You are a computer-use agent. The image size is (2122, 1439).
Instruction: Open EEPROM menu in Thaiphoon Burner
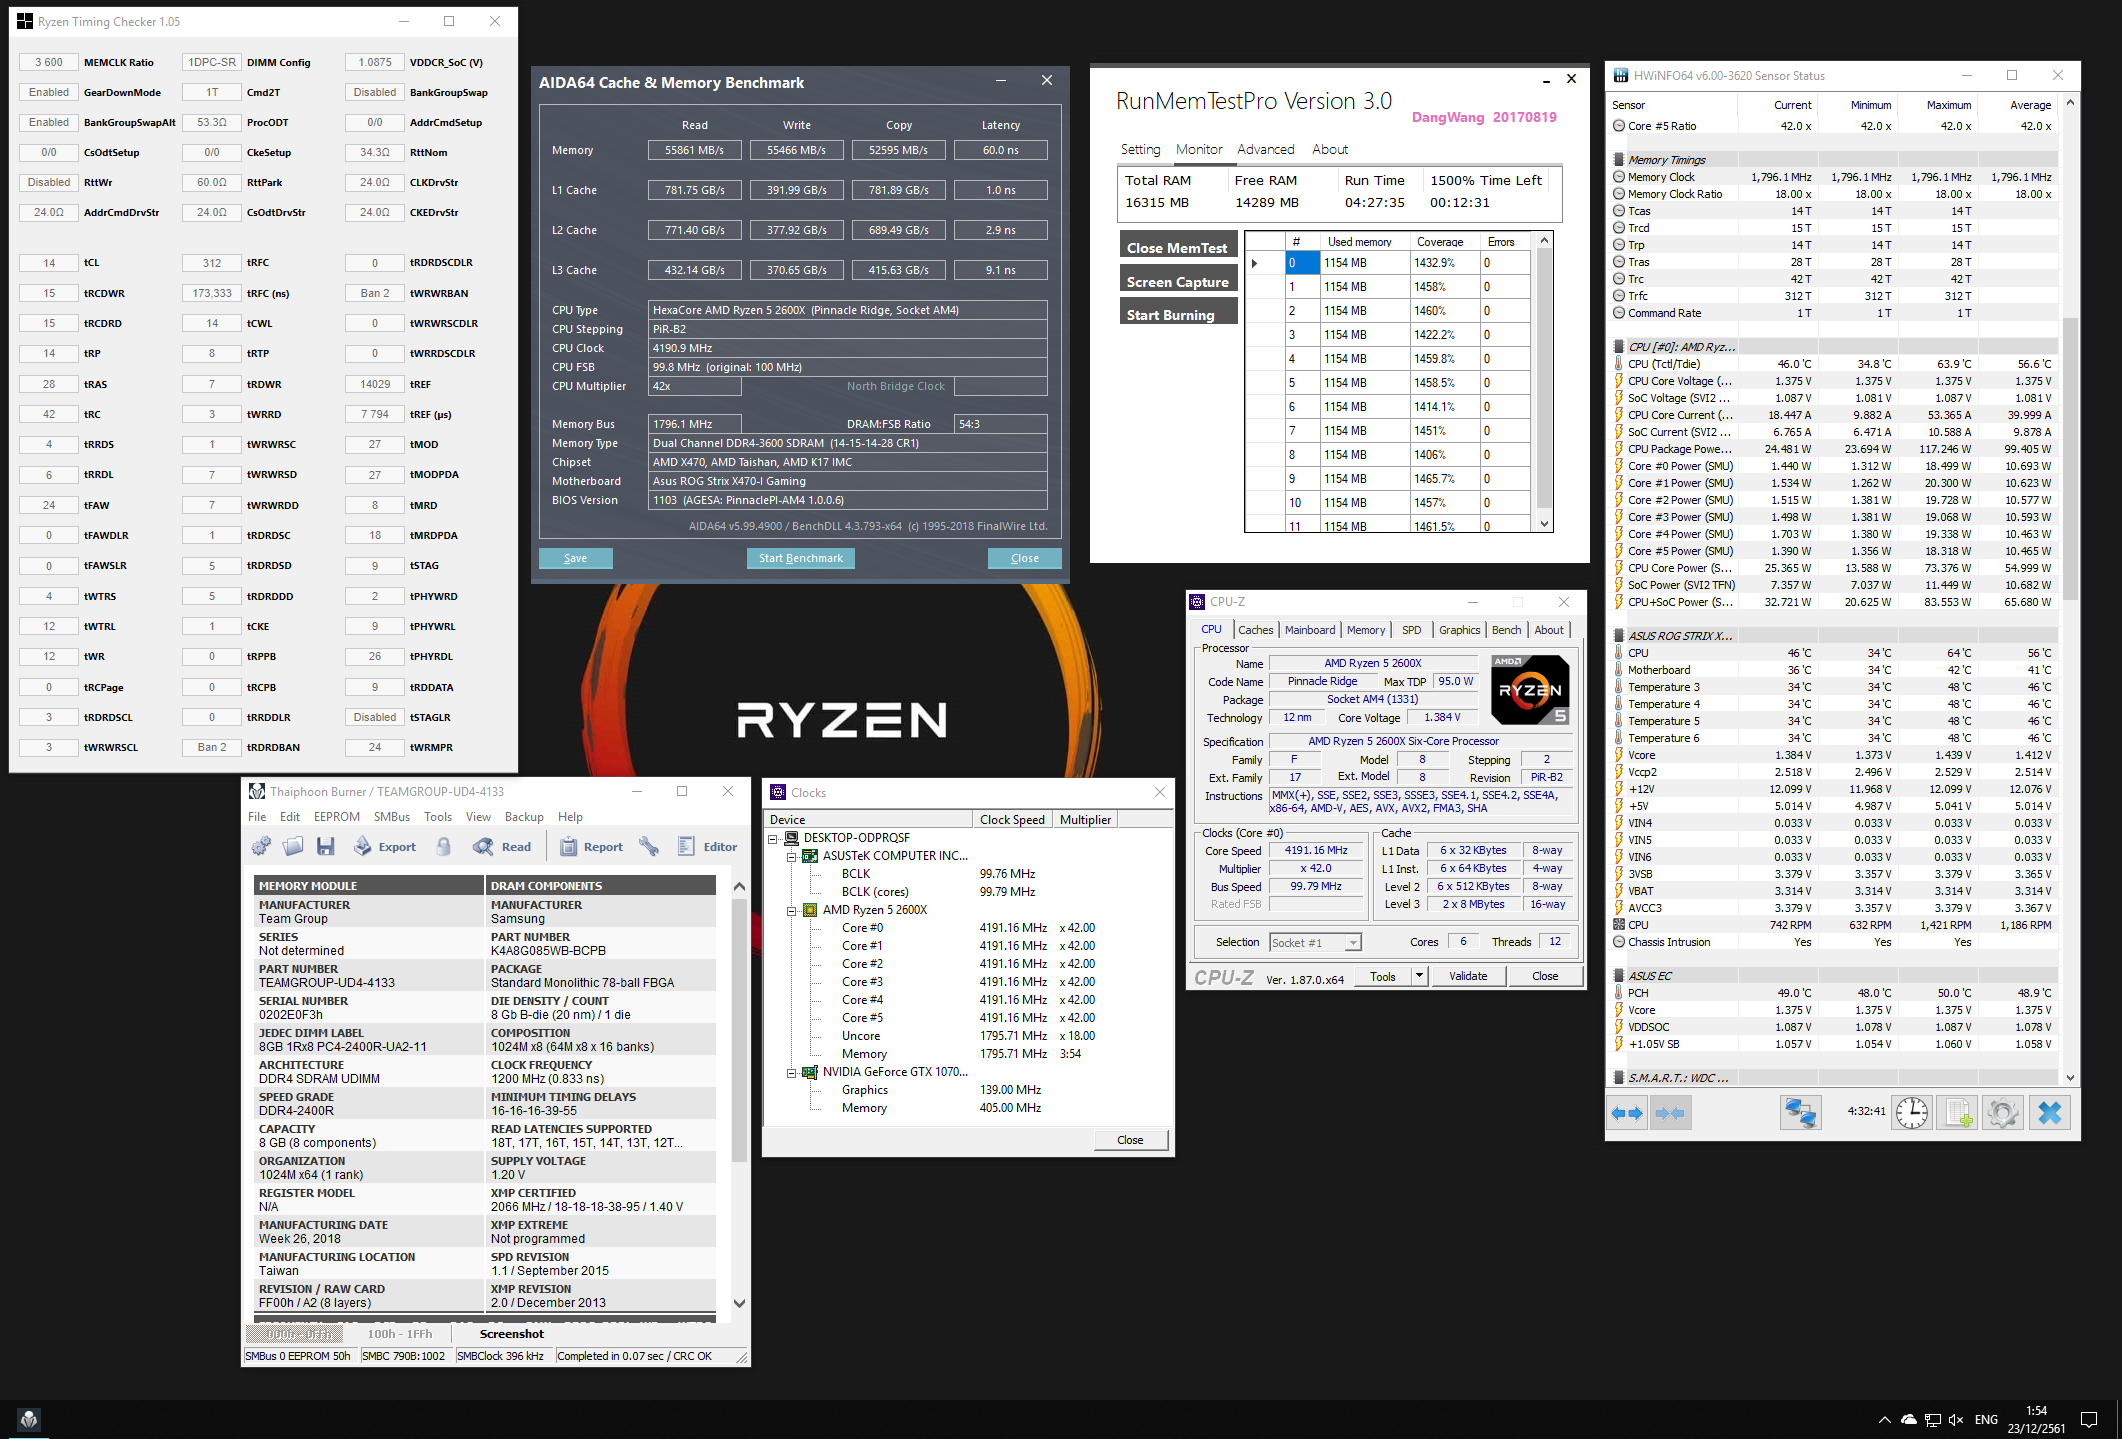click(x=337, y=817)
